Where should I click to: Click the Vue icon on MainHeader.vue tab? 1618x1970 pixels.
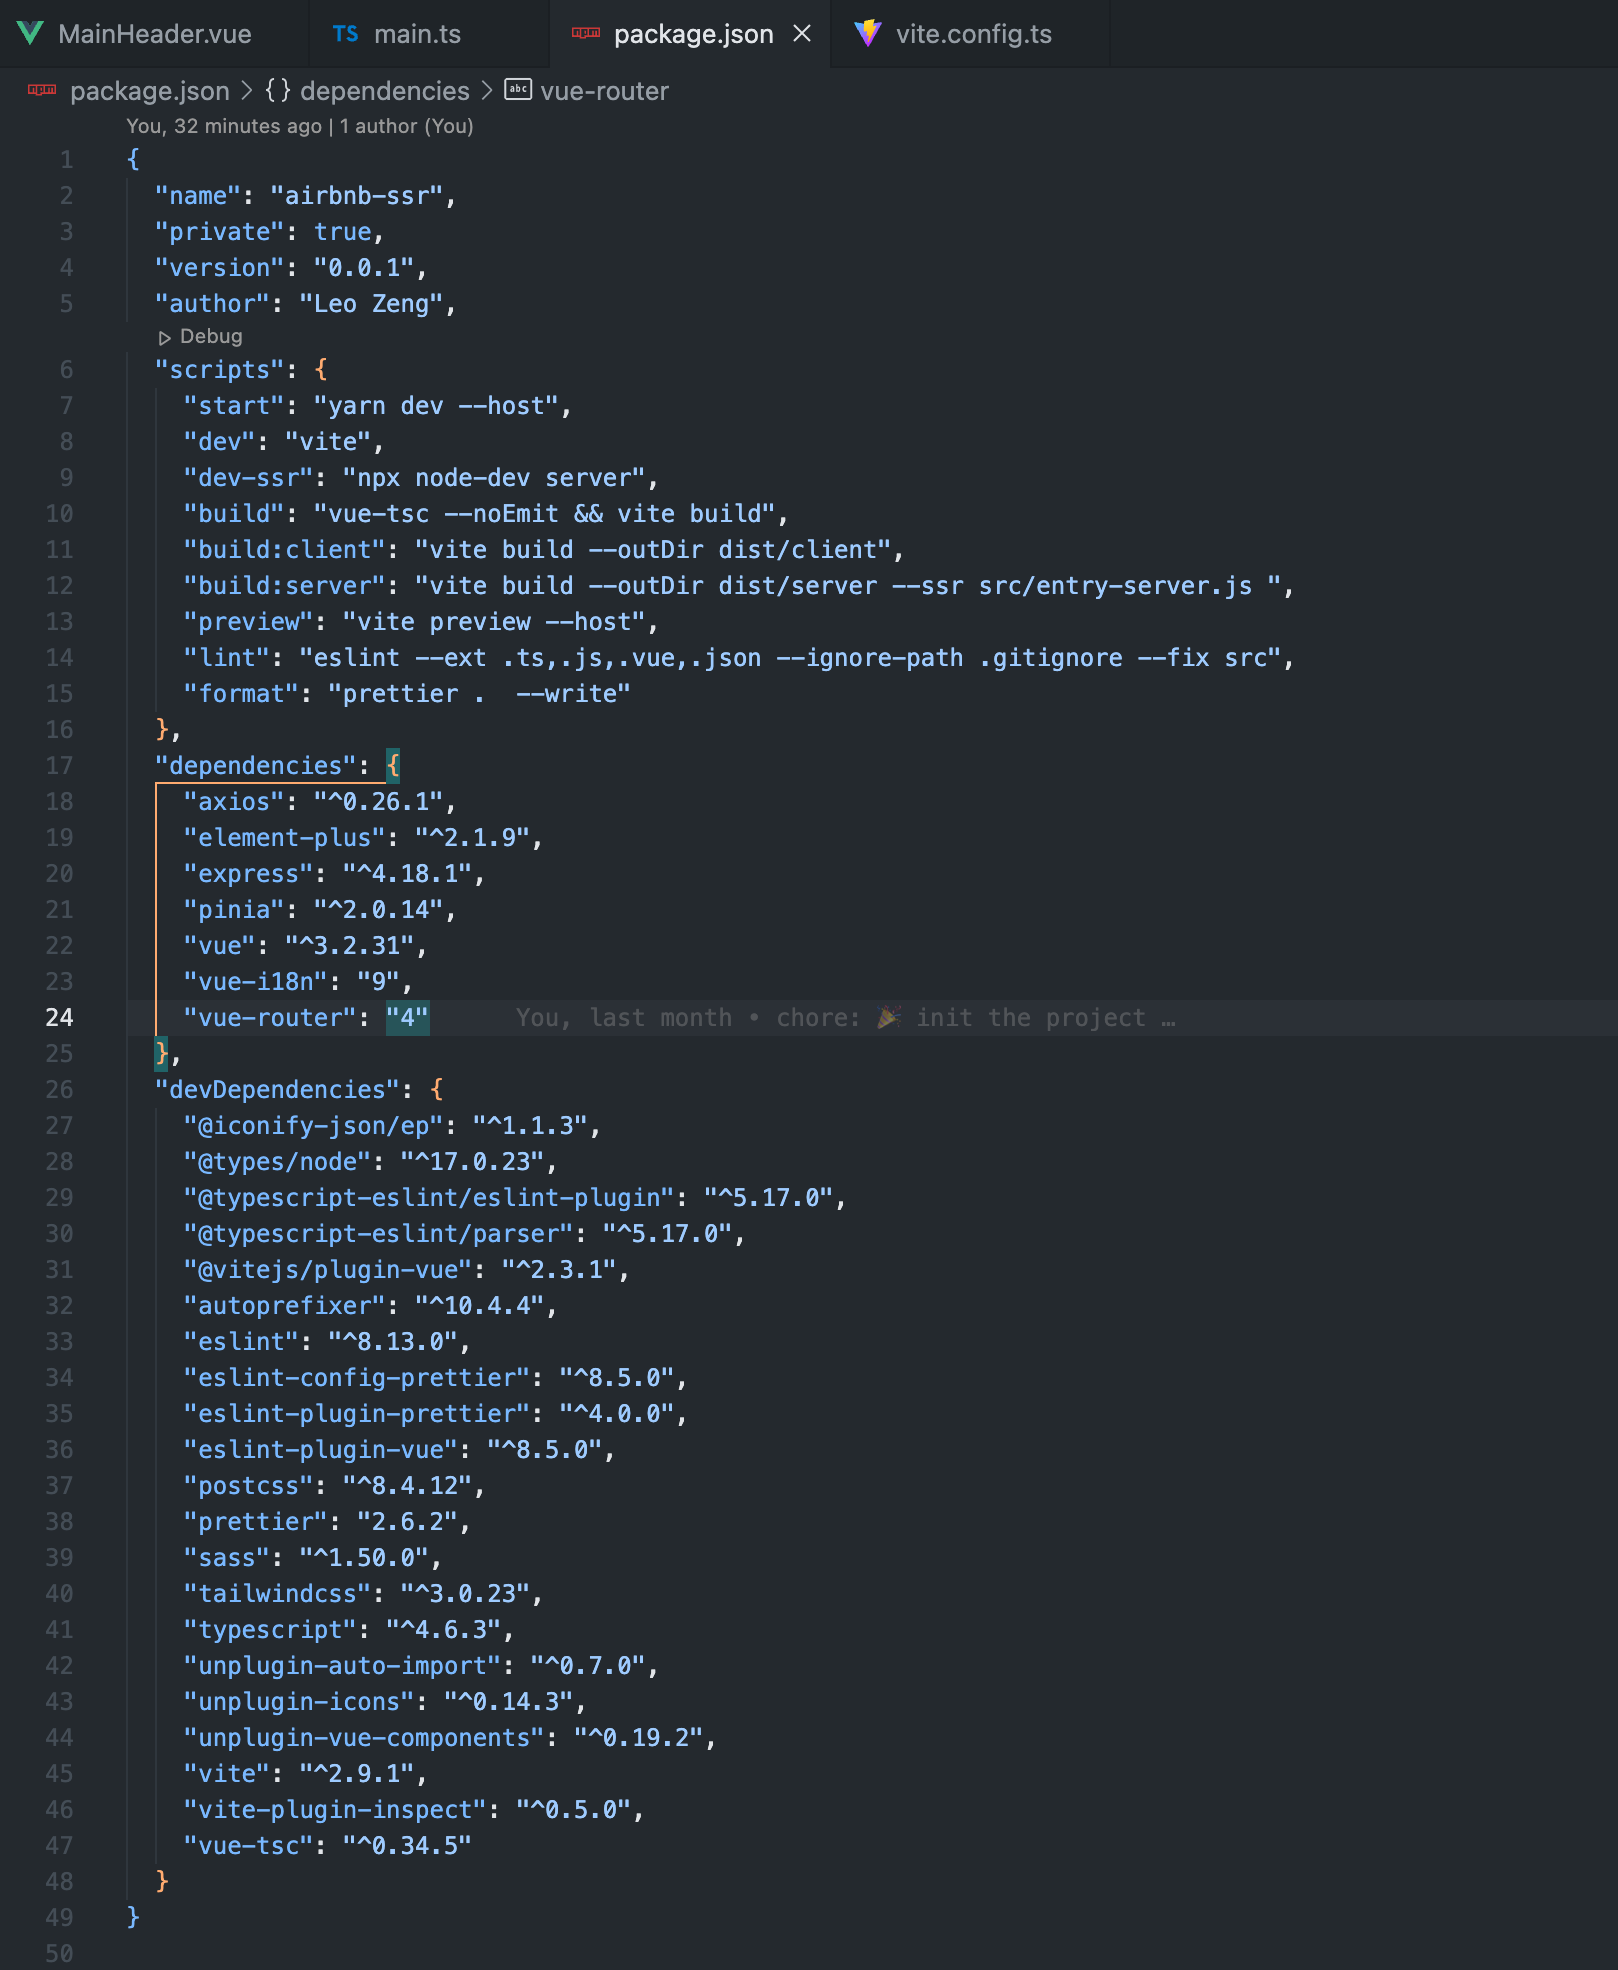tap(31, 33)
